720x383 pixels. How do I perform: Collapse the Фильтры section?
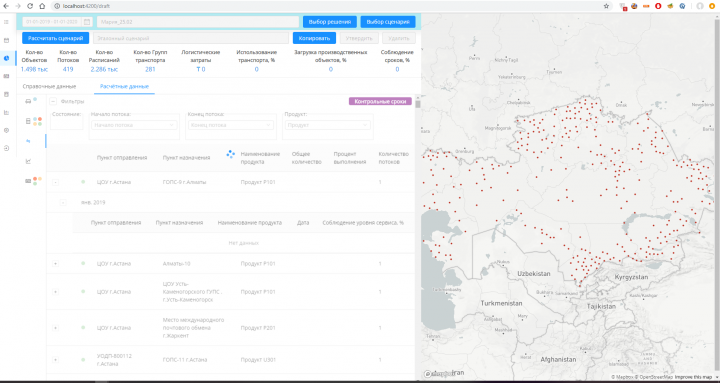click(x=53, y=101)
